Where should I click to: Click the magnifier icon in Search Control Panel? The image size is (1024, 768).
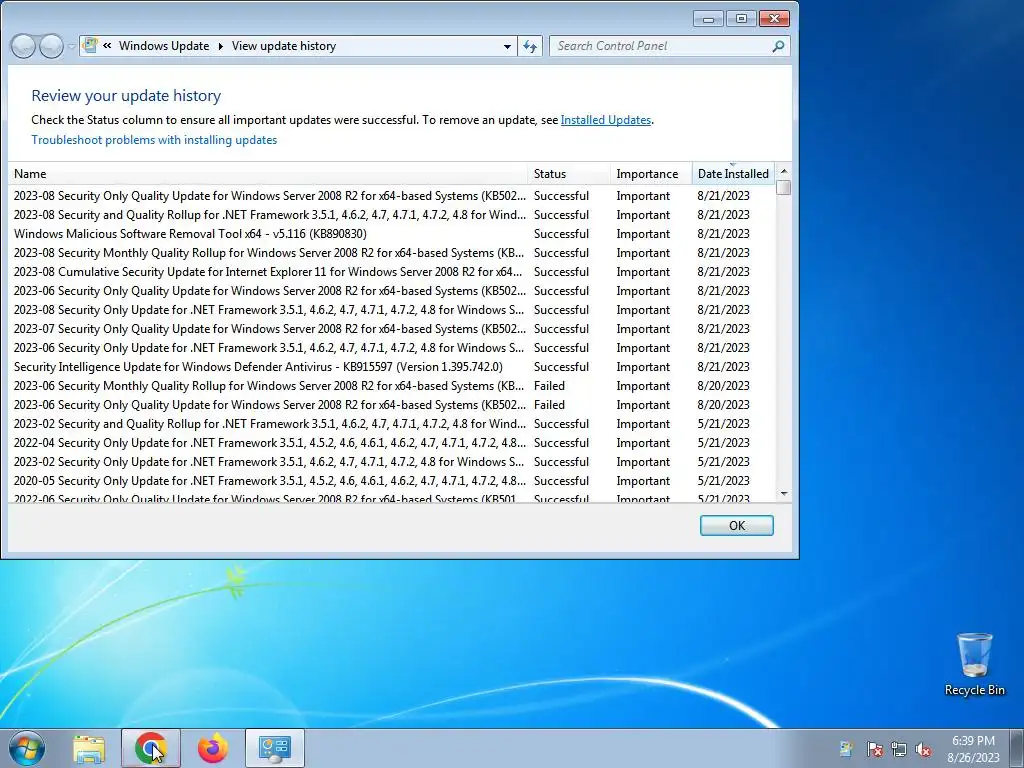tap(778, 46)
